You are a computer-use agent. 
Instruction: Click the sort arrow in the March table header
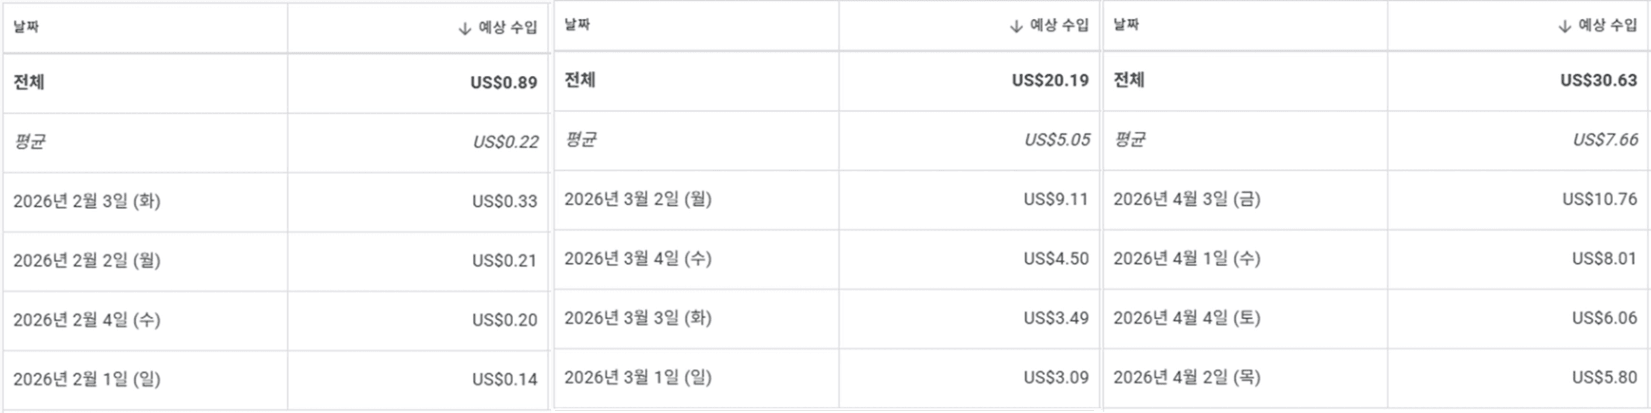tap(1016, 26)
